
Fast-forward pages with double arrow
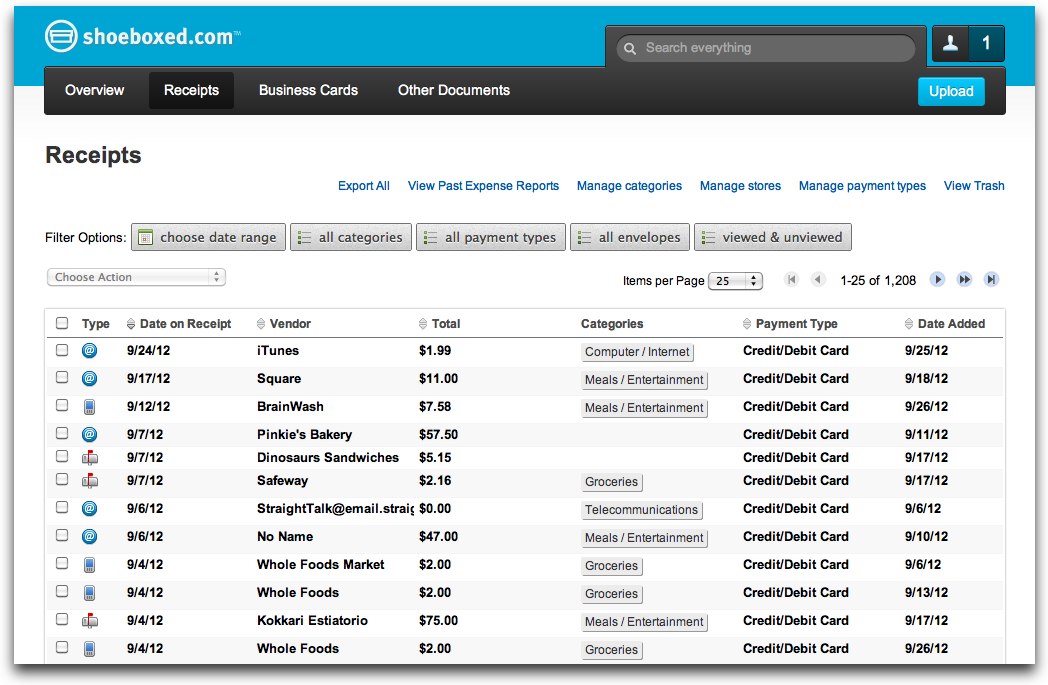coord(964,279)
